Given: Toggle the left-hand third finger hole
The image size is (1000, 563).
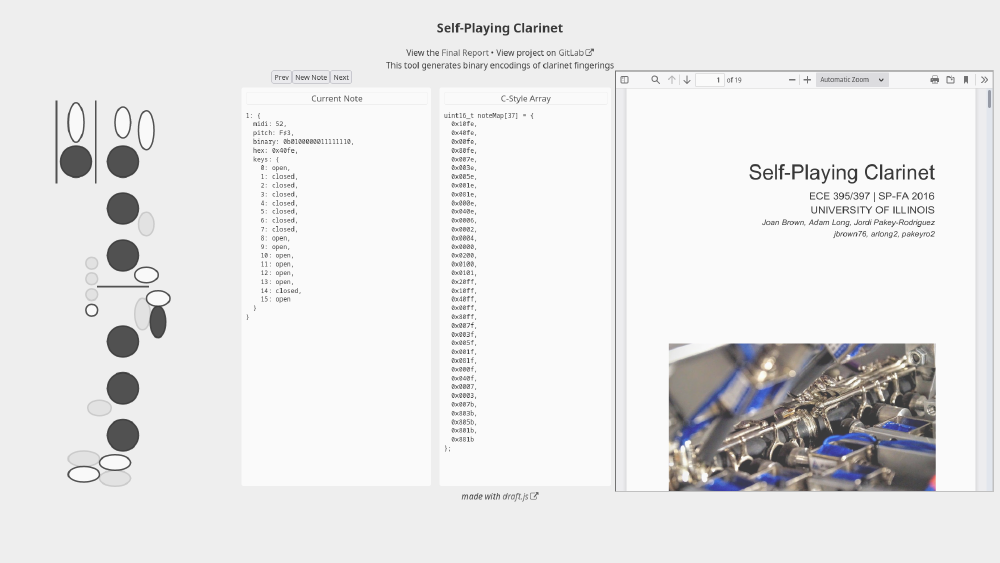Looking at the screenshot, I should [x=122, y=256].
